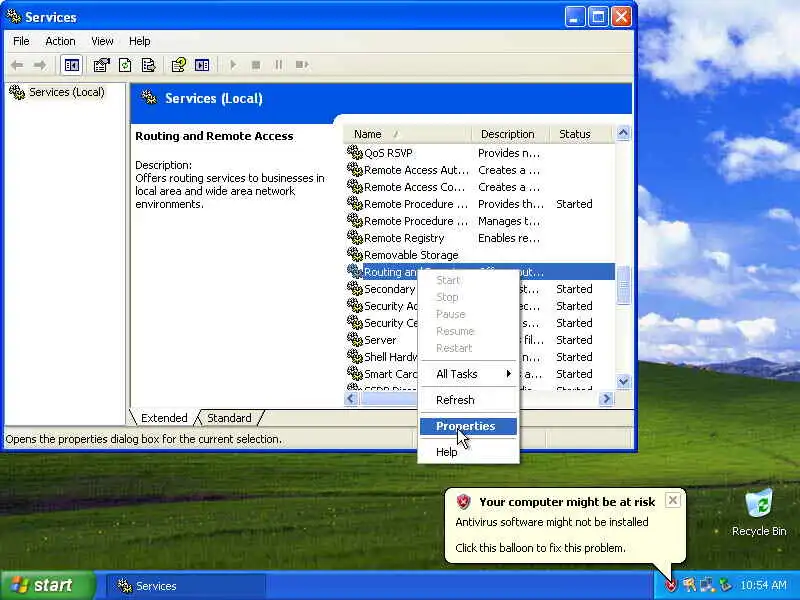
Task: Switch to the Extended tab
Action: (x=164, y=418)
